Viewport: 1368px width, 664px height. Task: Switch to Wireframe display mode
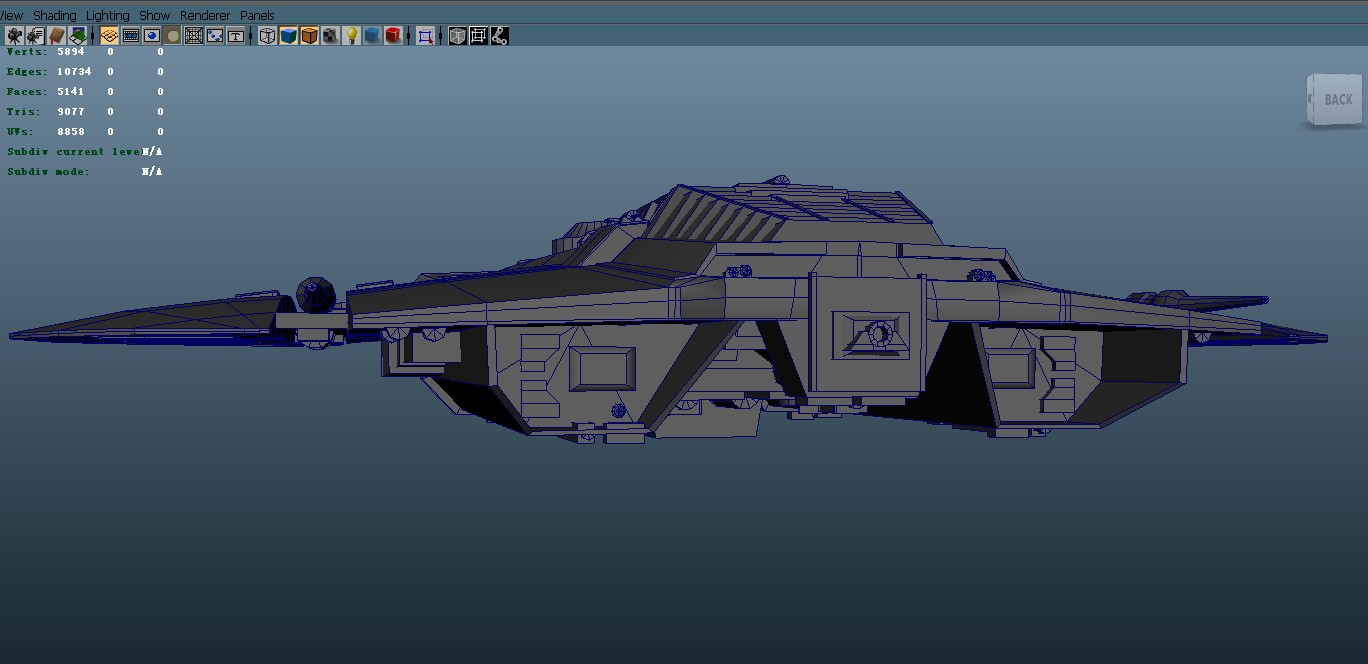point(268,36)
